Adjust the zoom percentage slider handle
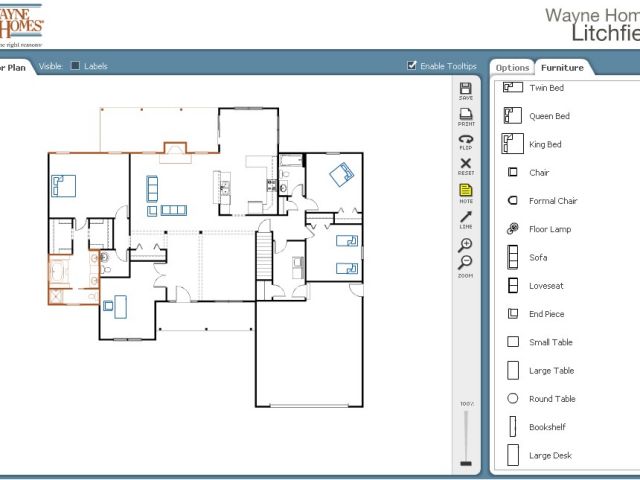Image resolution: width=640 pixels, height=480 pixels. pyautogui.click(x=465, y=463)
